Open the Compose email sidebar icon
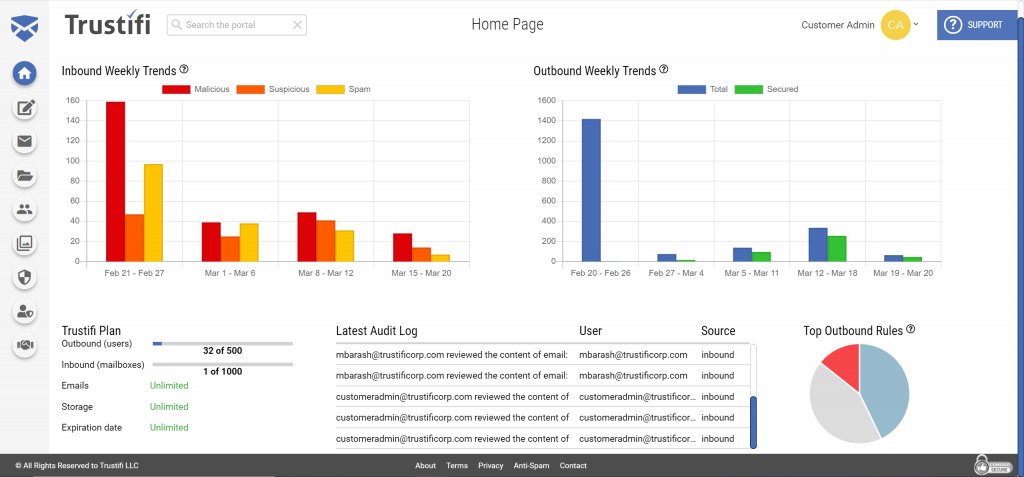Viewport: 1024px width, 477px height. 25,108
